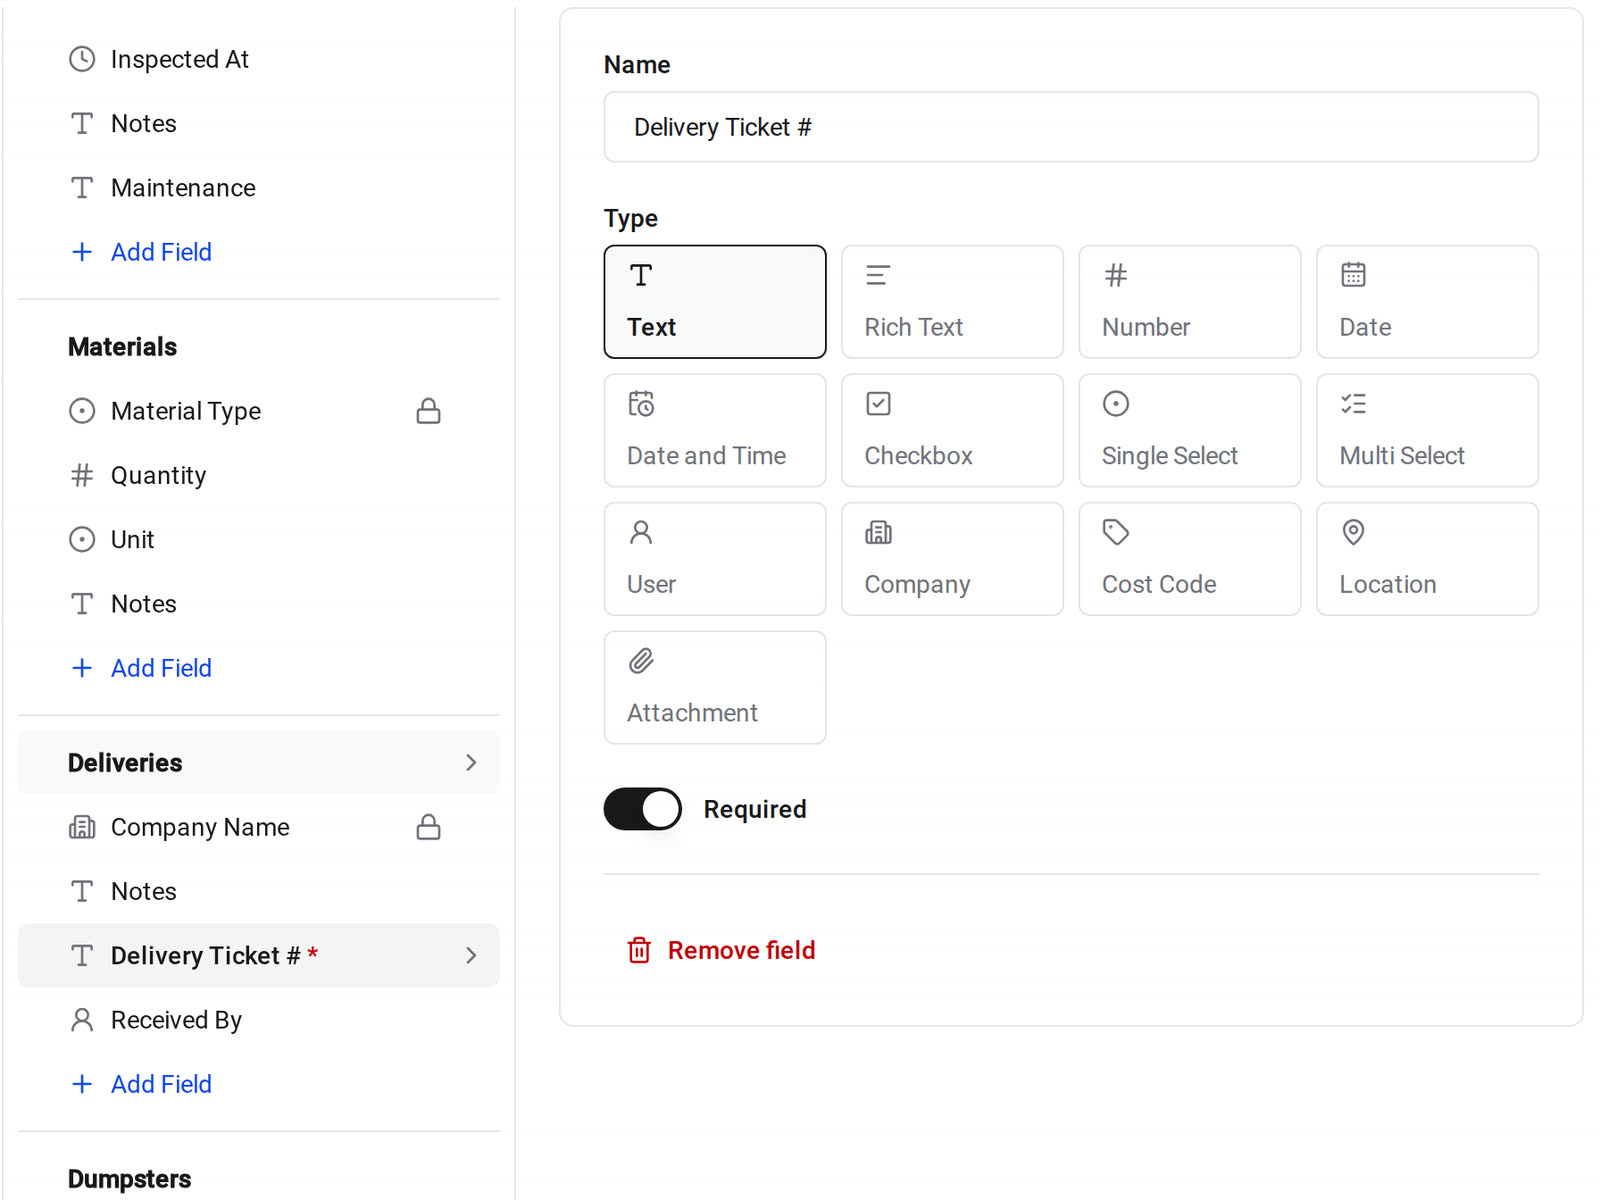This screenshot has height=1200, width=1600.
Task: Click the Company type building icon
Action: pyautogui.click(x=878, y=532)
